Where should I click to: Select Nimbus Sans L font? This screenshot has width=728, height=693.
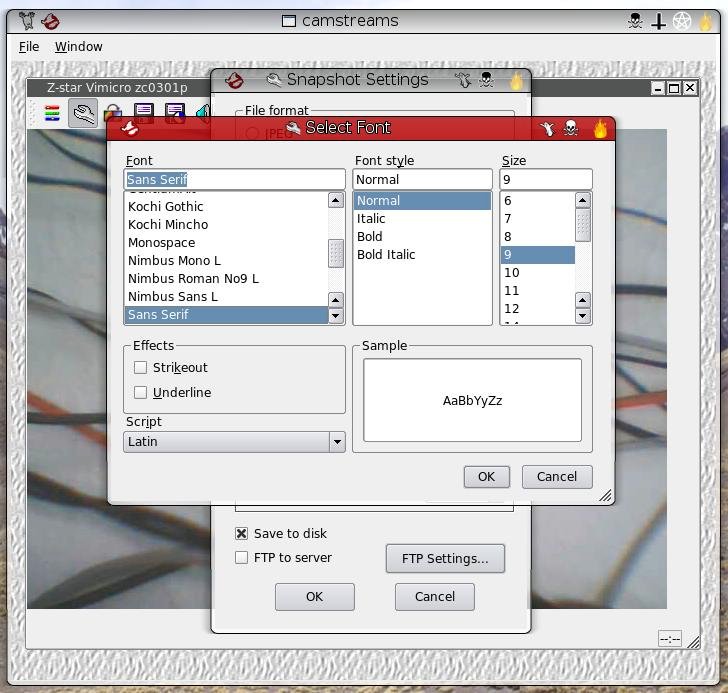click(x=226, y=297)
